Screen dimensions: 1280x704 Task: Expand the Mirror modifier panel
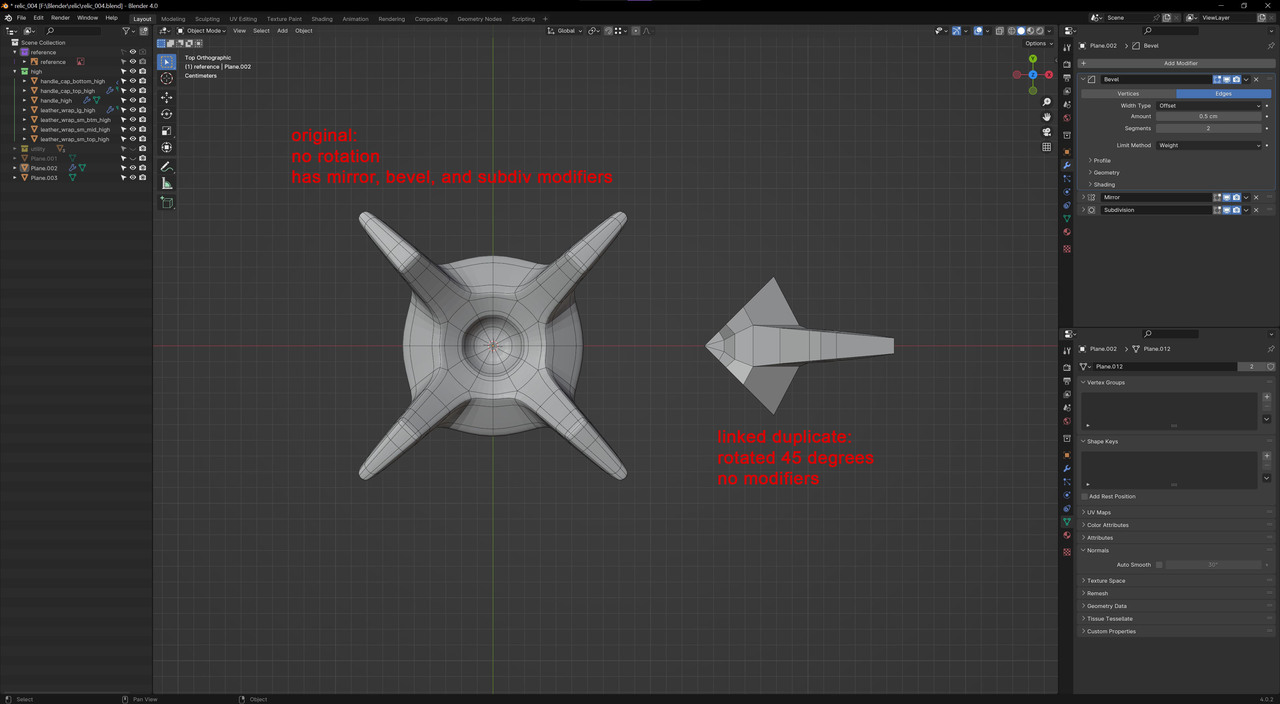coord(1084,197)
